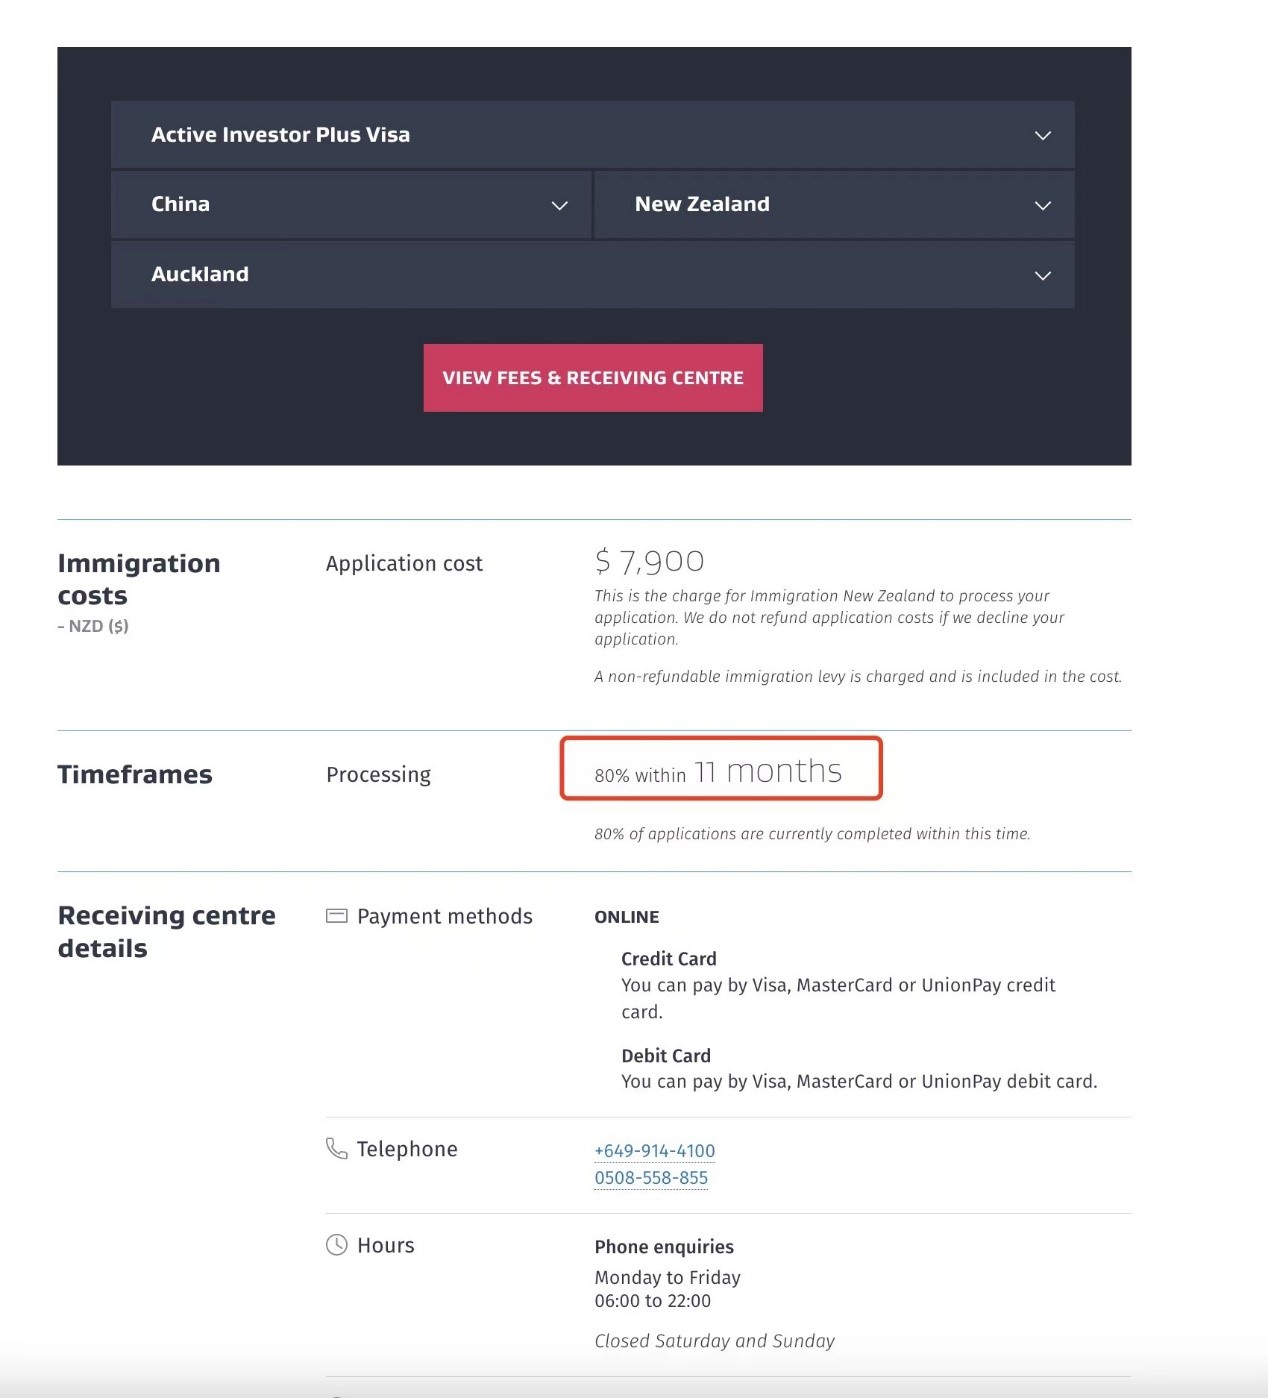Viewport: 1268px width, 1398px height.
Task: Open the Active Investor Plus Visa dropdown
Action: coord(592,135)
